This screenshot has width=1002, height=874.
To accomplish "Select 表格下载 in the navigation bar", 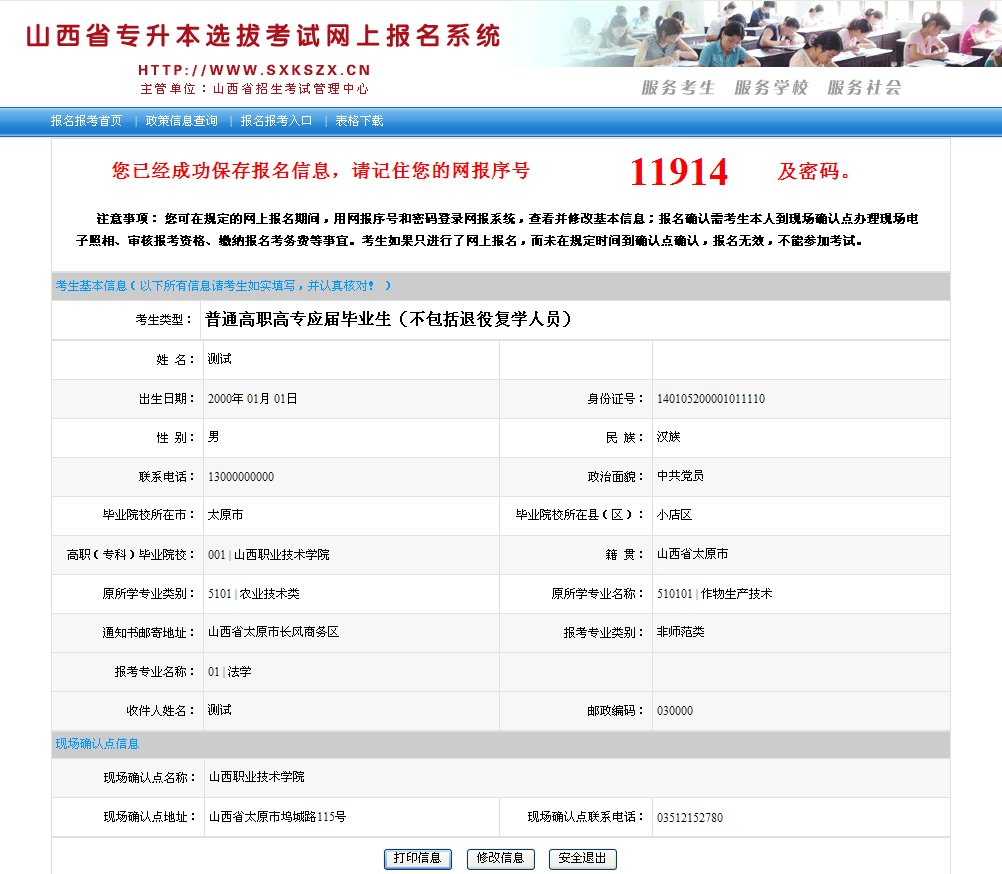I will pos(359,121).
